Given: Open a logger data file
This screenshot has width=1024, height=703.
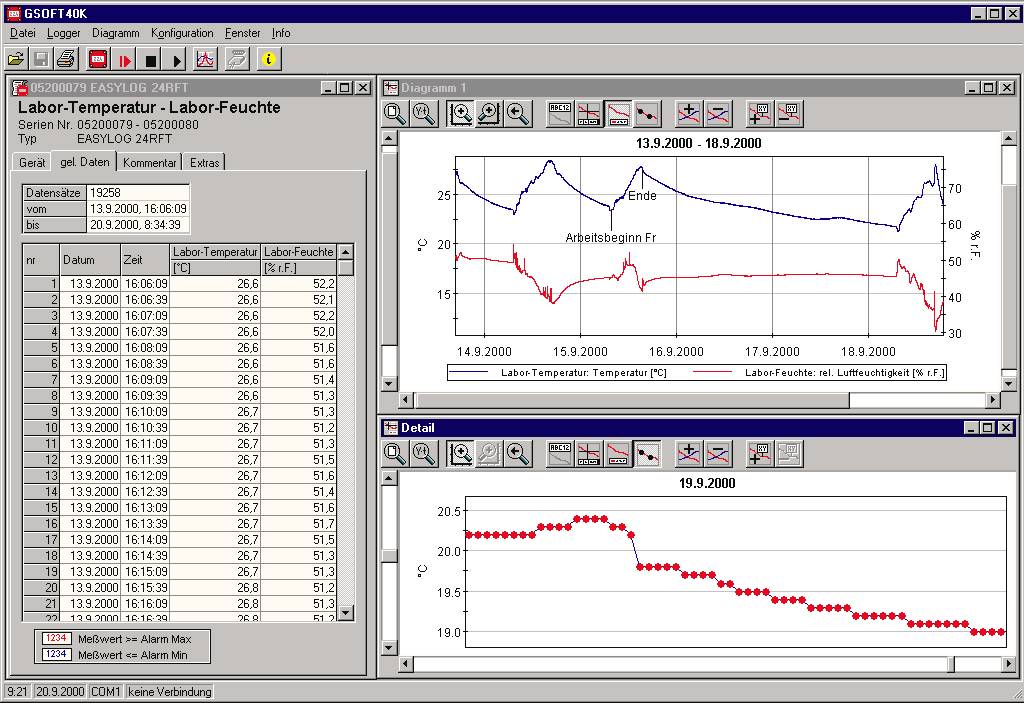Looking at the screenshot, I should [x=18, y=58].
